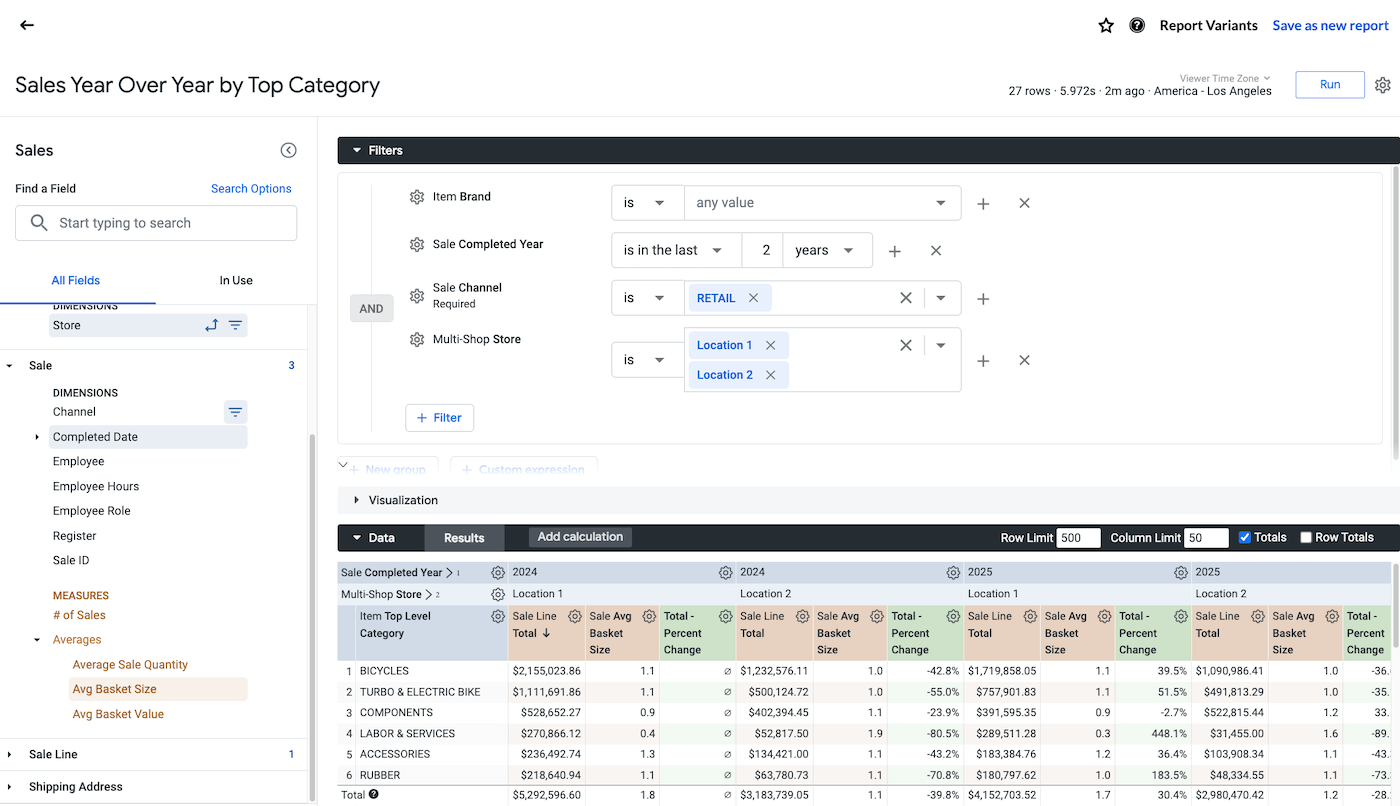Click the back arrow at top left
The width and height of the screenshot is (1400, 806).
click(26, 25)
